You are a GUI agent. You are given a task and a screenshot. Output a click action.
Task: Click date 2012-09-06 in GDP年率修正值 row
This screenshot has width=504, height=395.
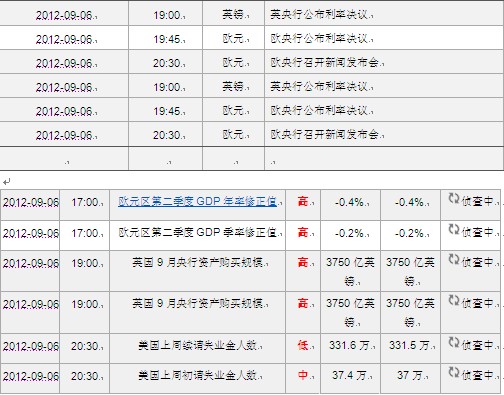click(31, 202)
